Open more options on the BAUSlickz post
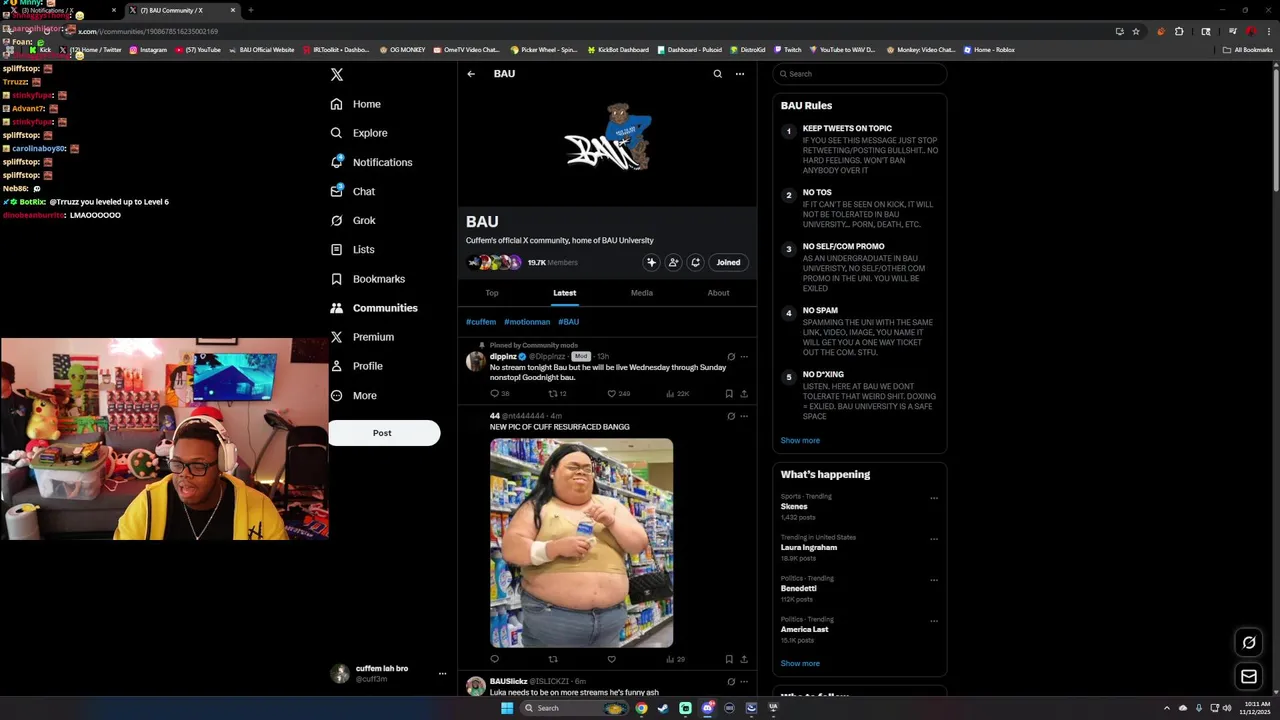 [x=744, y=682]
